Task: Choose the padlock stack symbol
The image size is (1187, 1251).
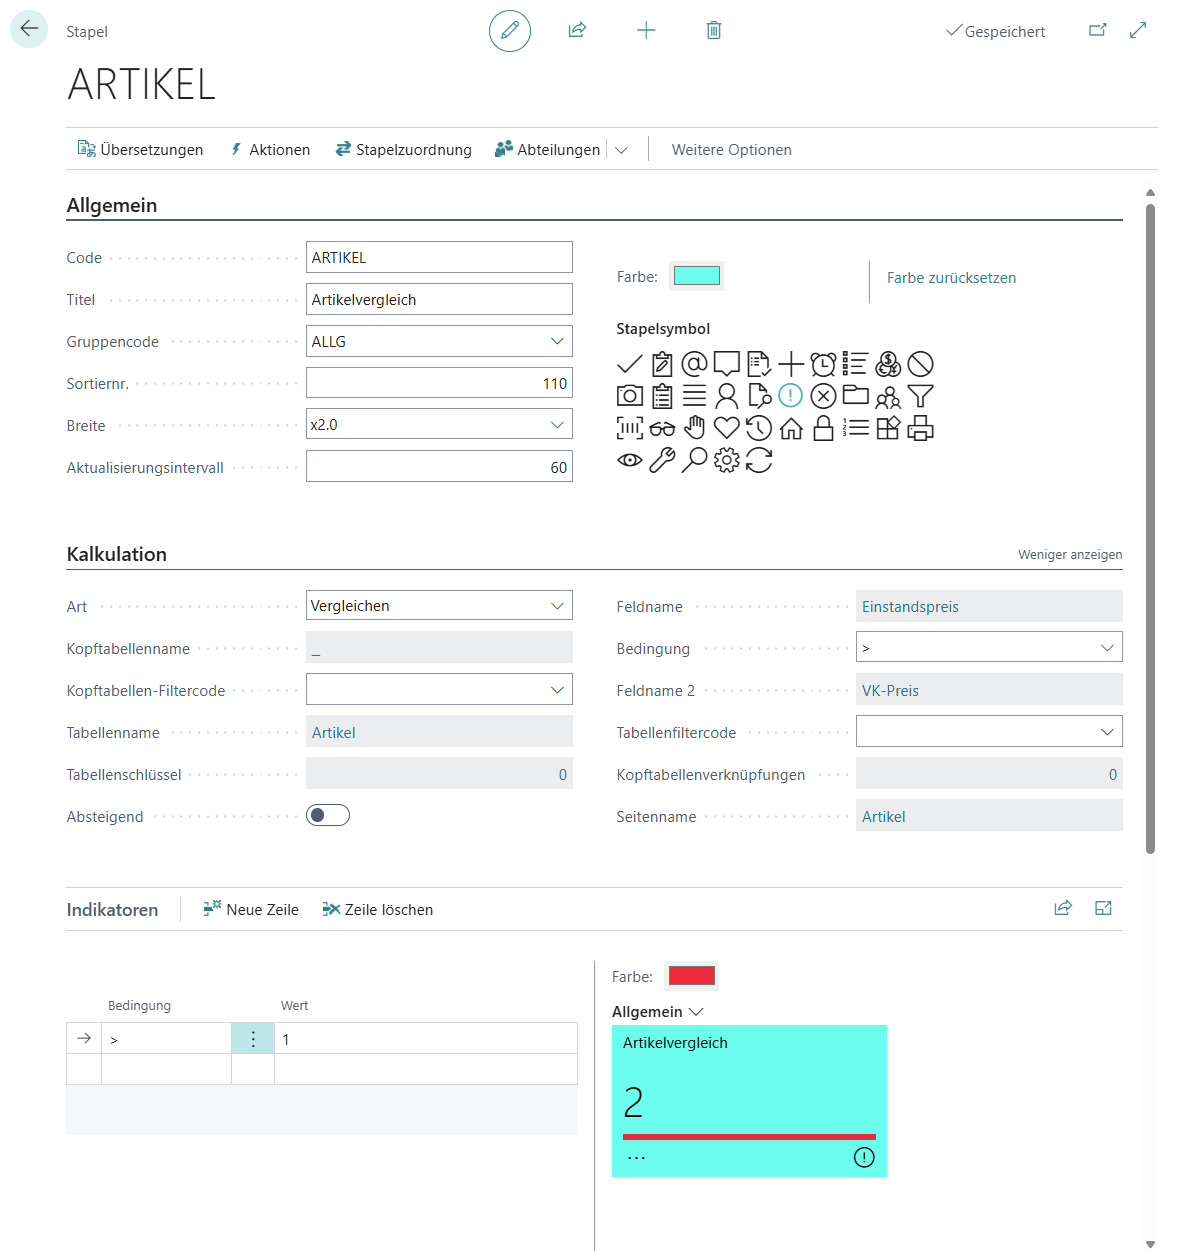Action: [x=823, y=428]
